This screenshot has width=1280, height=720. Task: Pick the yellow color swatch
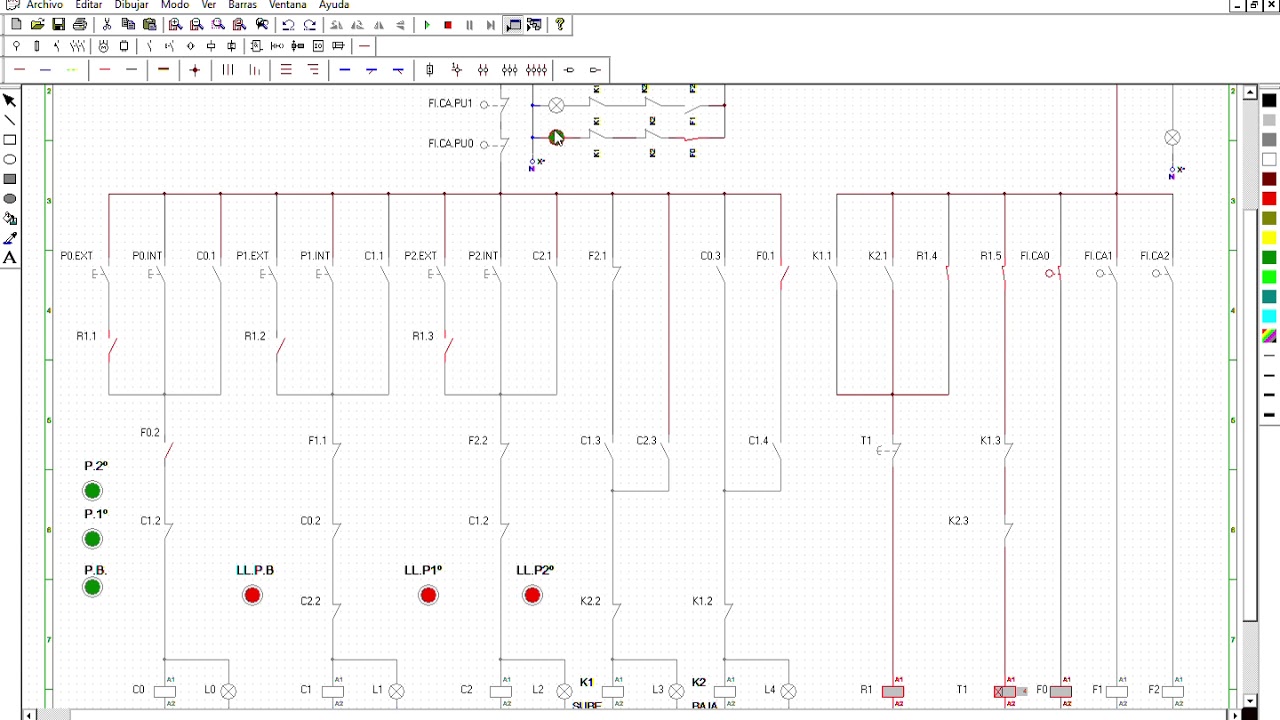(x=1269, y=238)
